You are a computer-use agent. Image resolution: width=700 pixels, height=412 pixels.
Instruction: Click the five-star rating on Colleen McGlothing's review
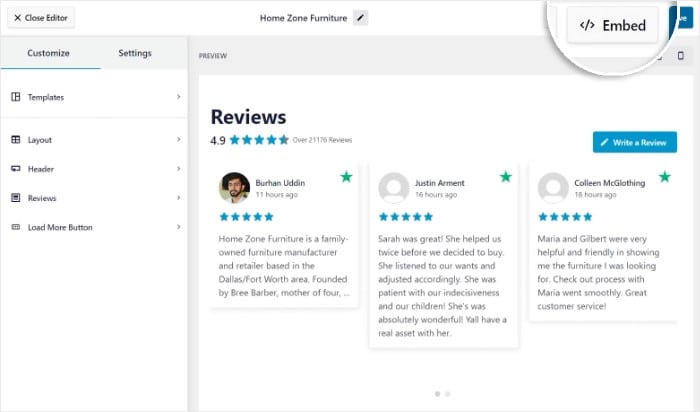pyautogui.click(x=565, y=217)
